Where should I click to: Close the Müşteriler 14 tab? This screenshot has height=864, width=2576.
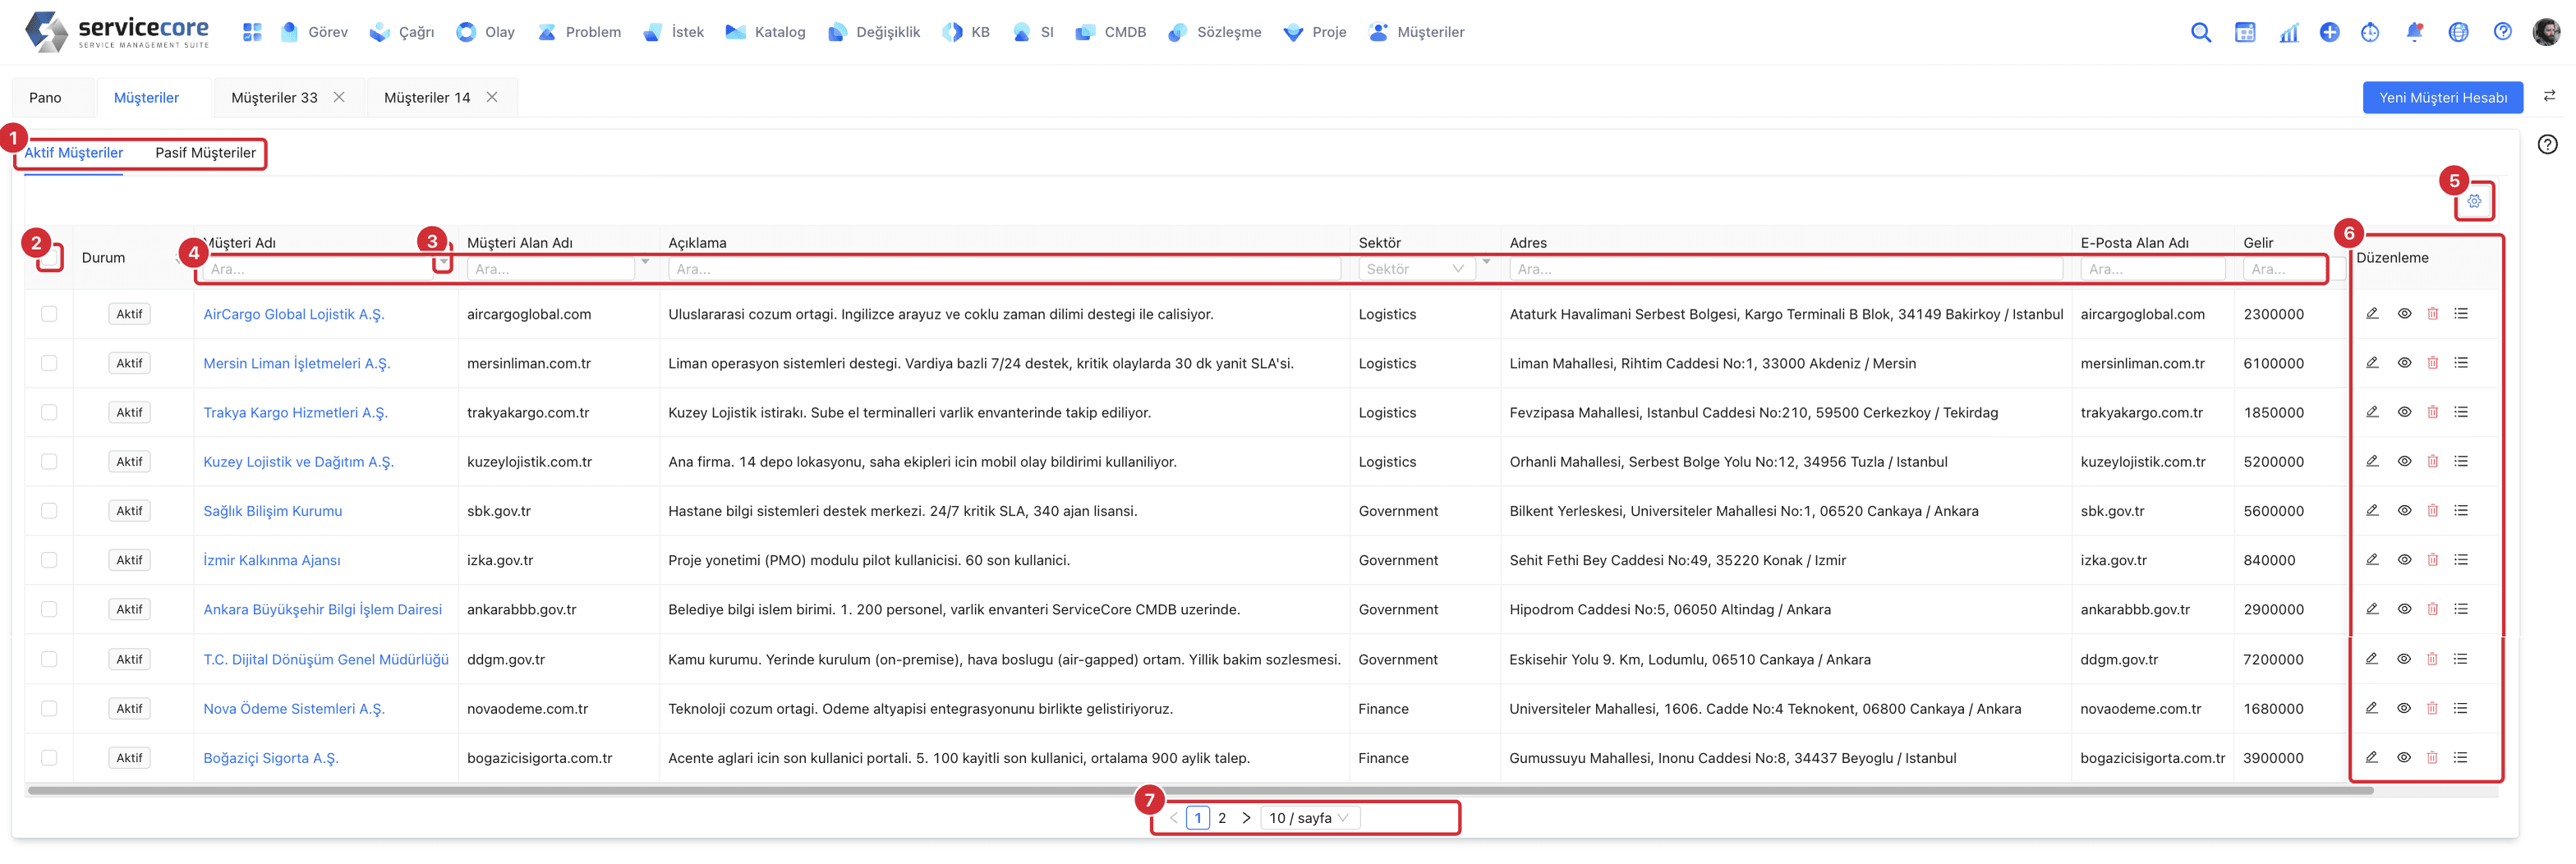tap(492, 97)
